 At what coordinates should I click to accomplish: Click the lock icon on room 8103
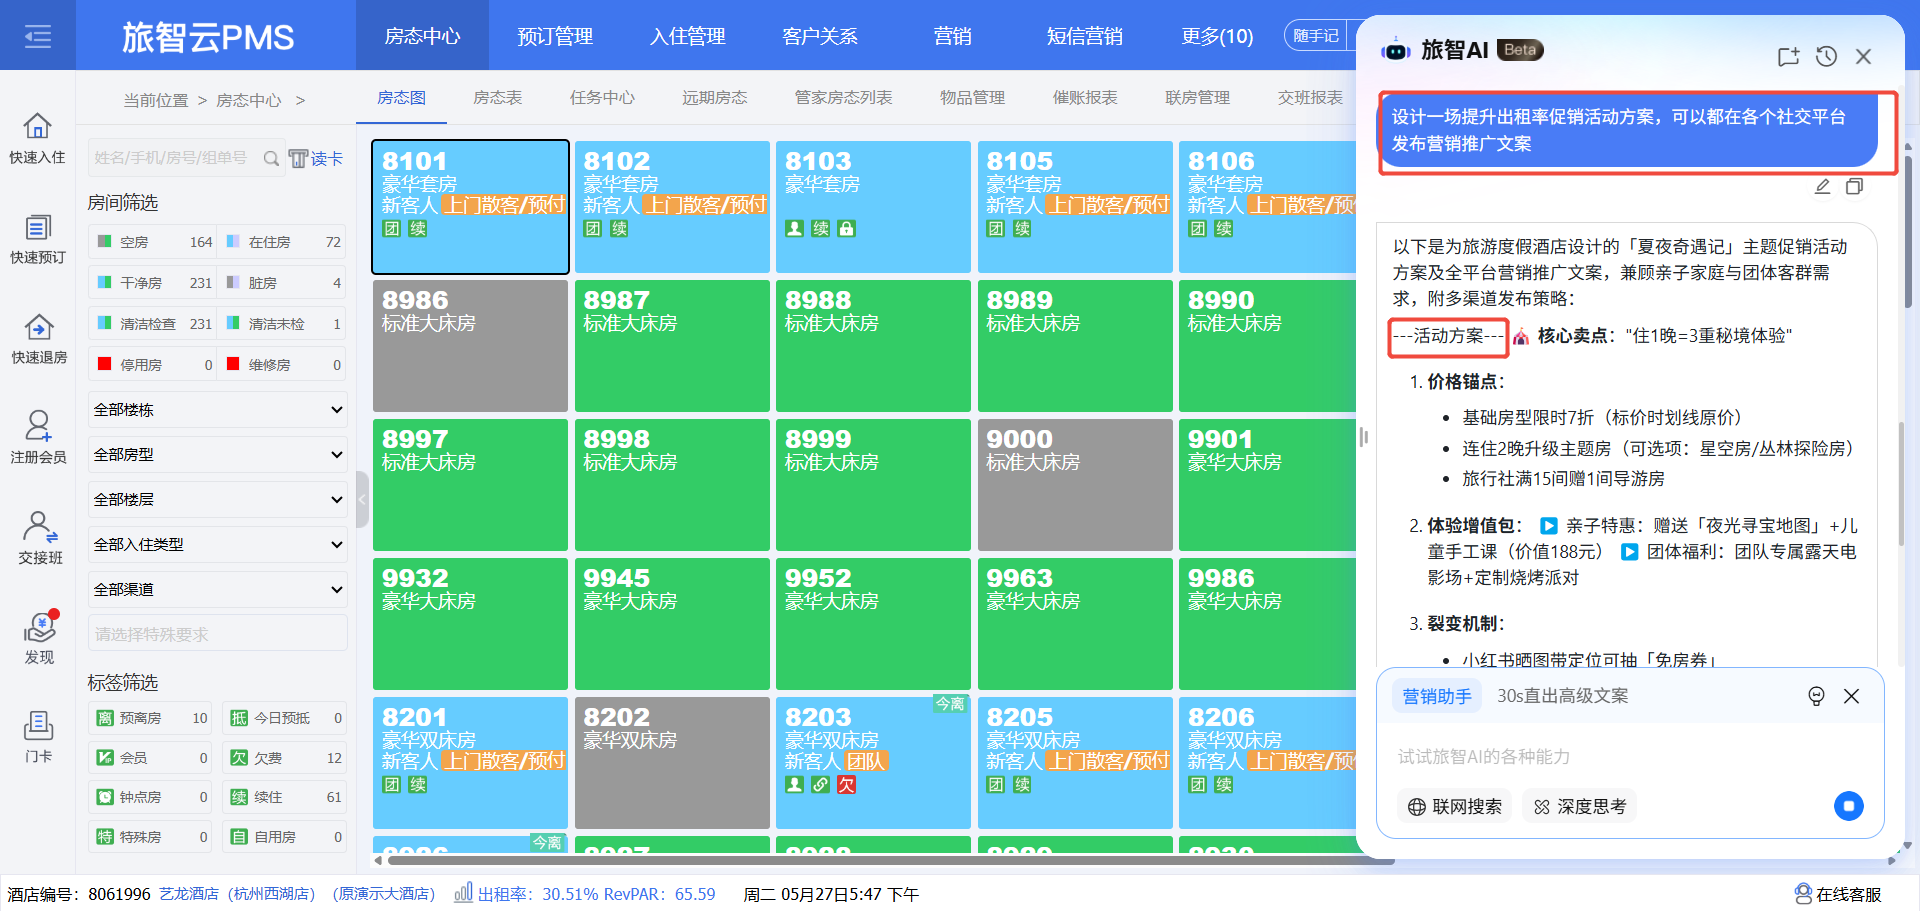click(847, 229)
